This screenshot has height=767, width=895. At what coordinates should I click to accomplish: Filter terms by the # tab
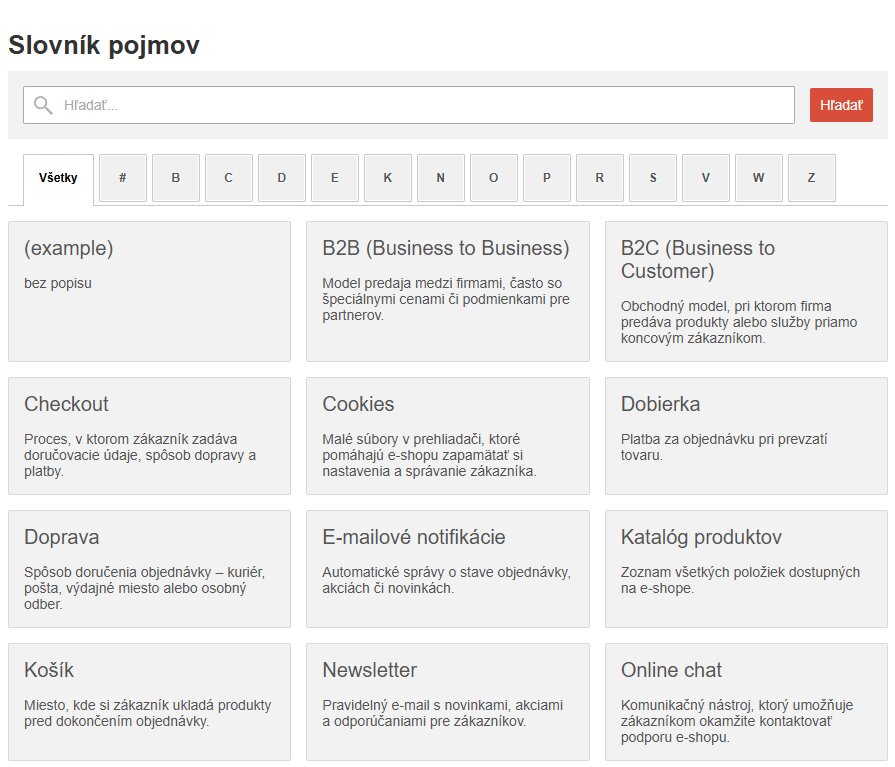123,178
